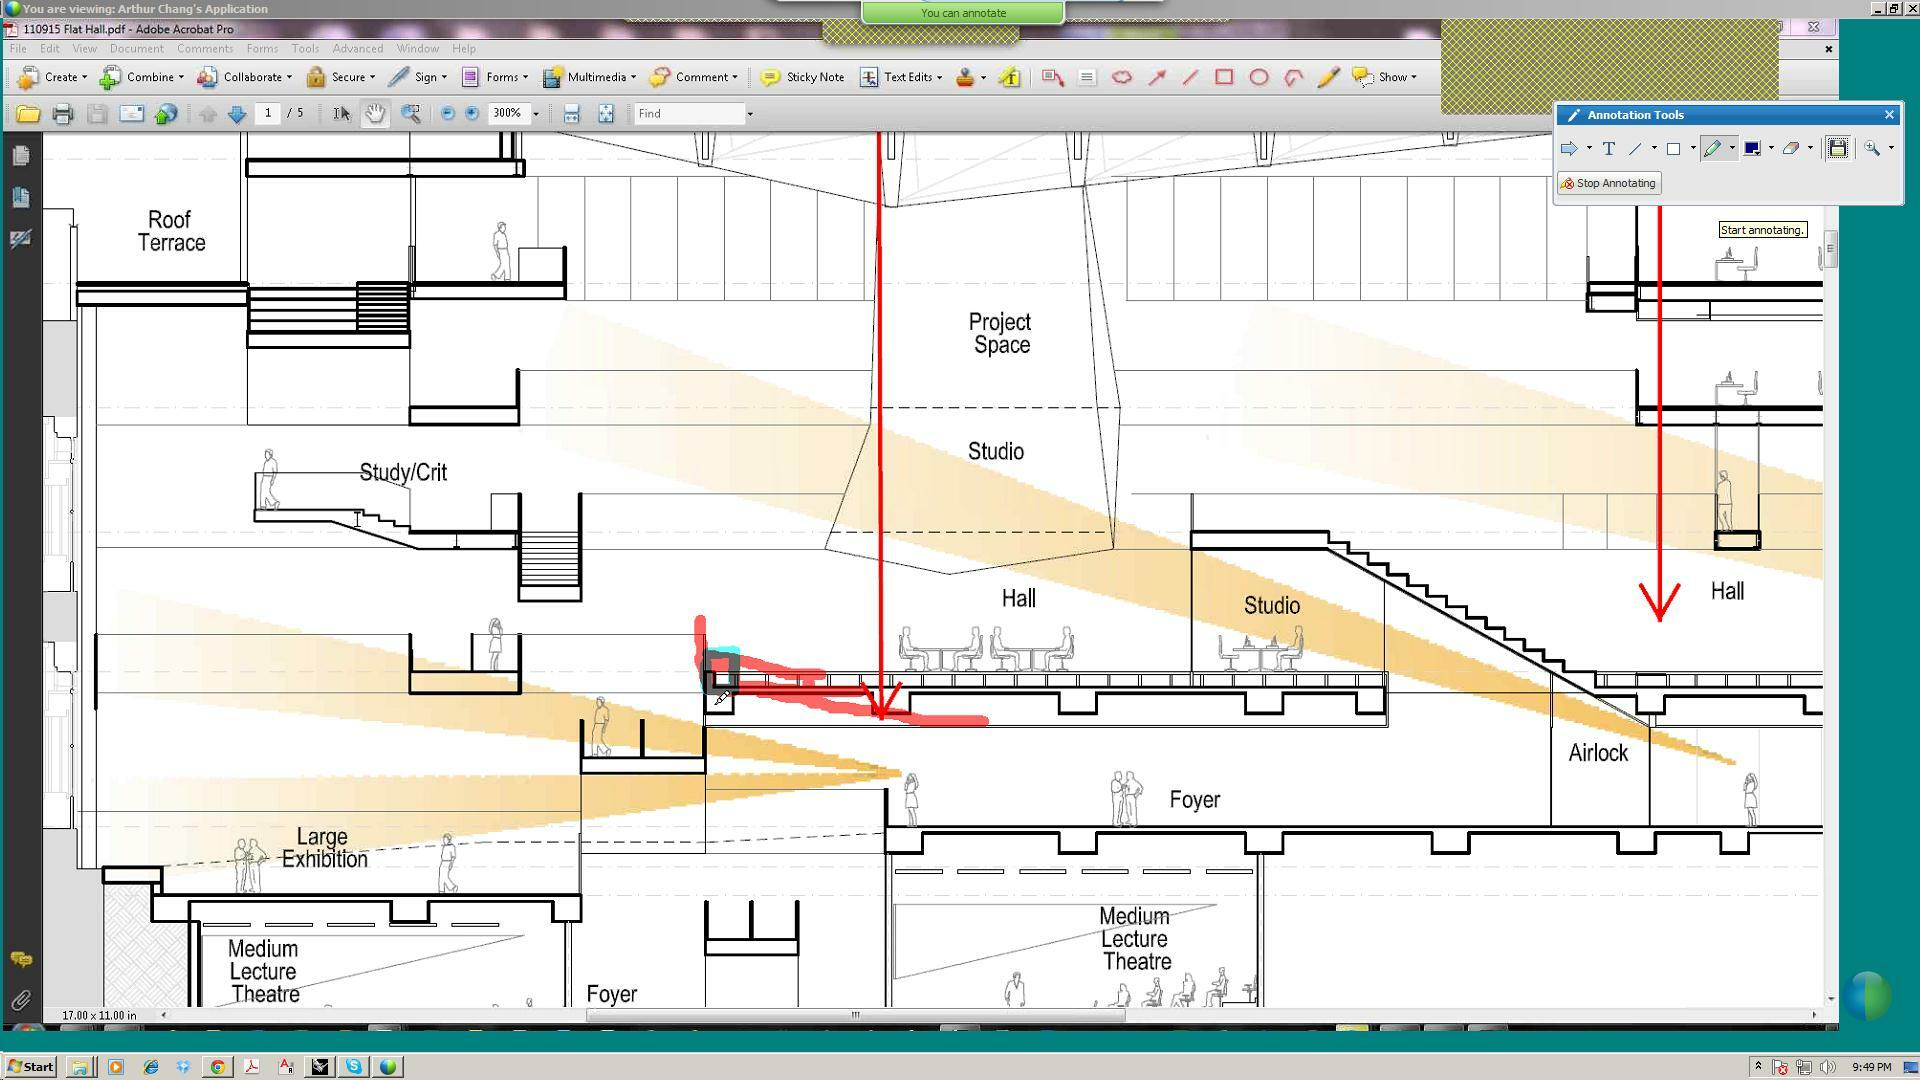Toggle the Hand pan tool
The image size is (1920, 1080).
[x=375, y=114]
